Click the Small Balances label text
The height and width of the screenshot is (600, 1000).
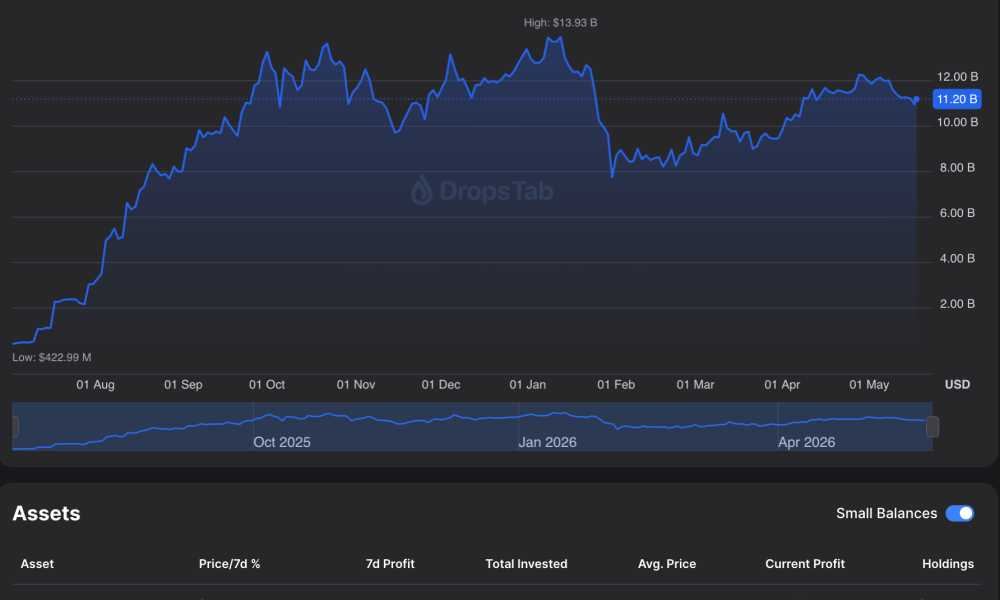[x=886, y=513]
